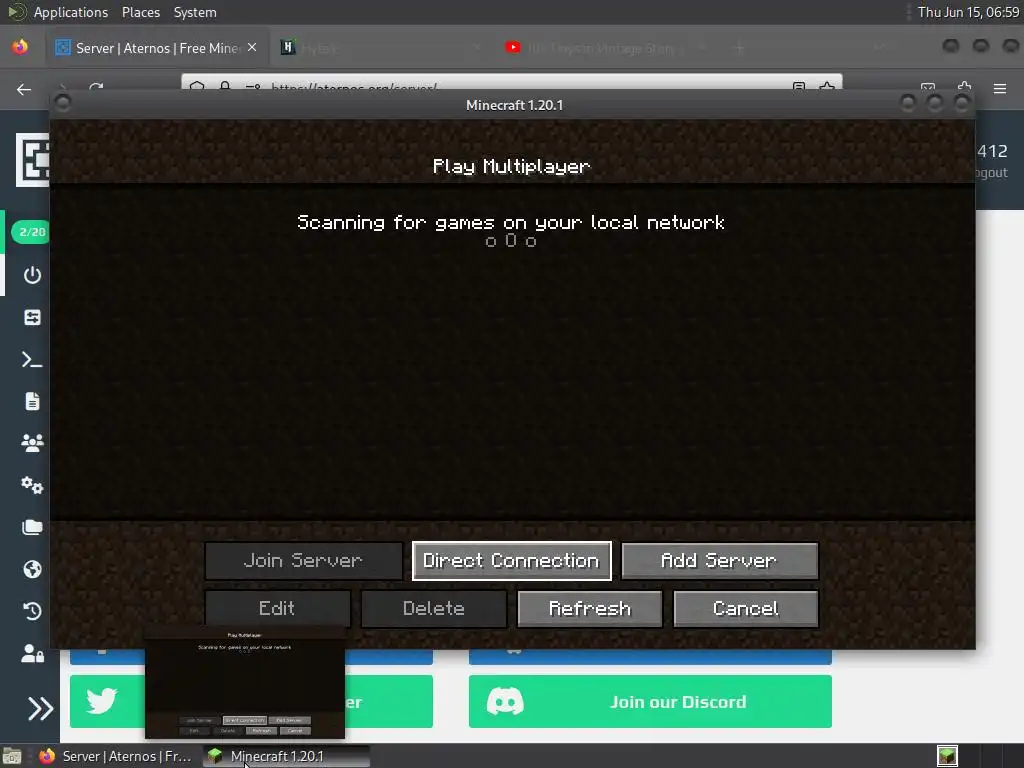1024x768 pixels.
Task: Click the Discord logo icon
Action: [x=505, y=701]
